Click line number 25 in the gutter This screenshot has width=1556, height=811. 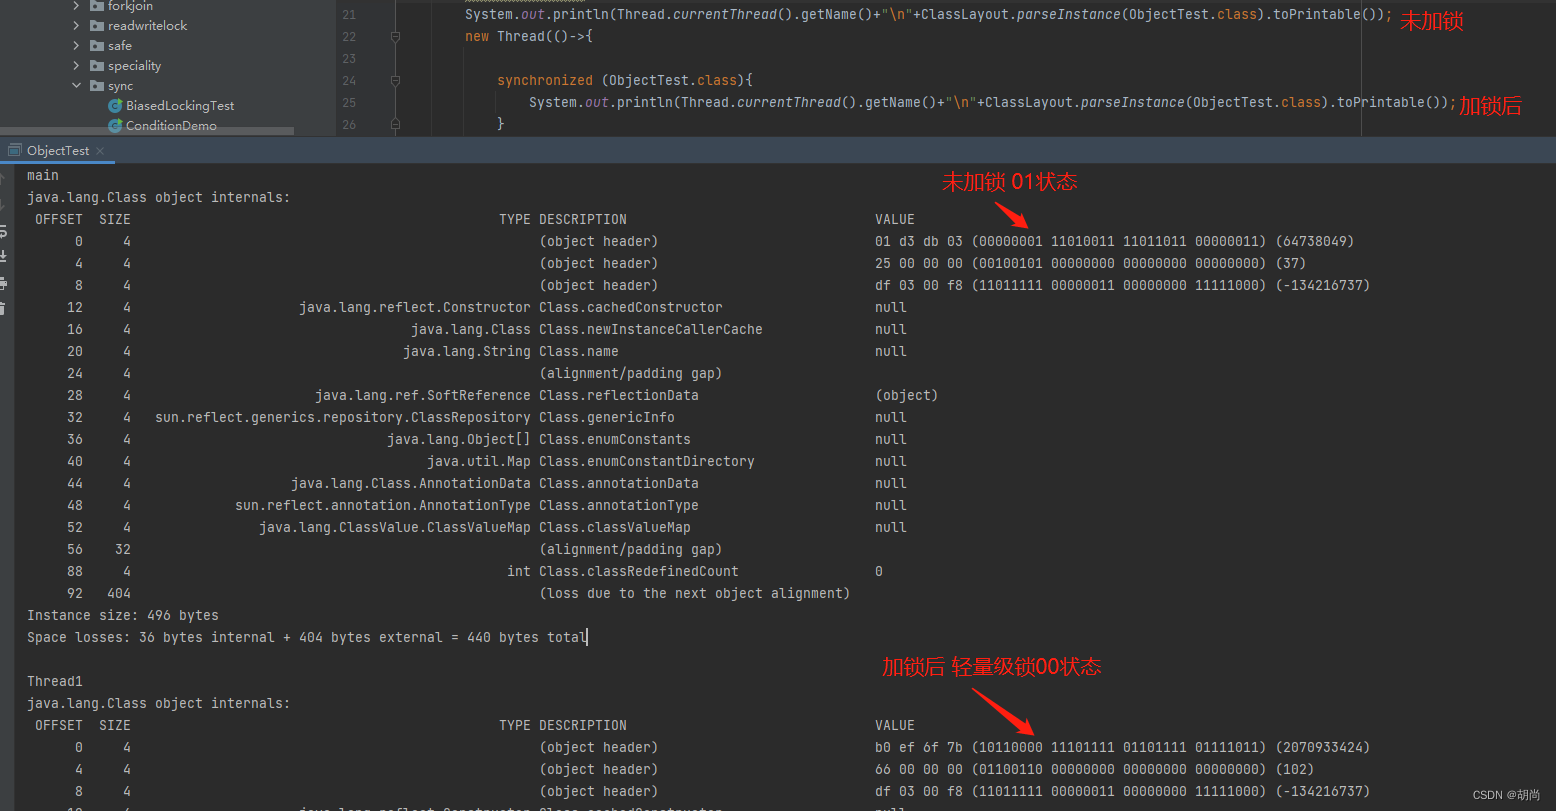pos(348,102)
